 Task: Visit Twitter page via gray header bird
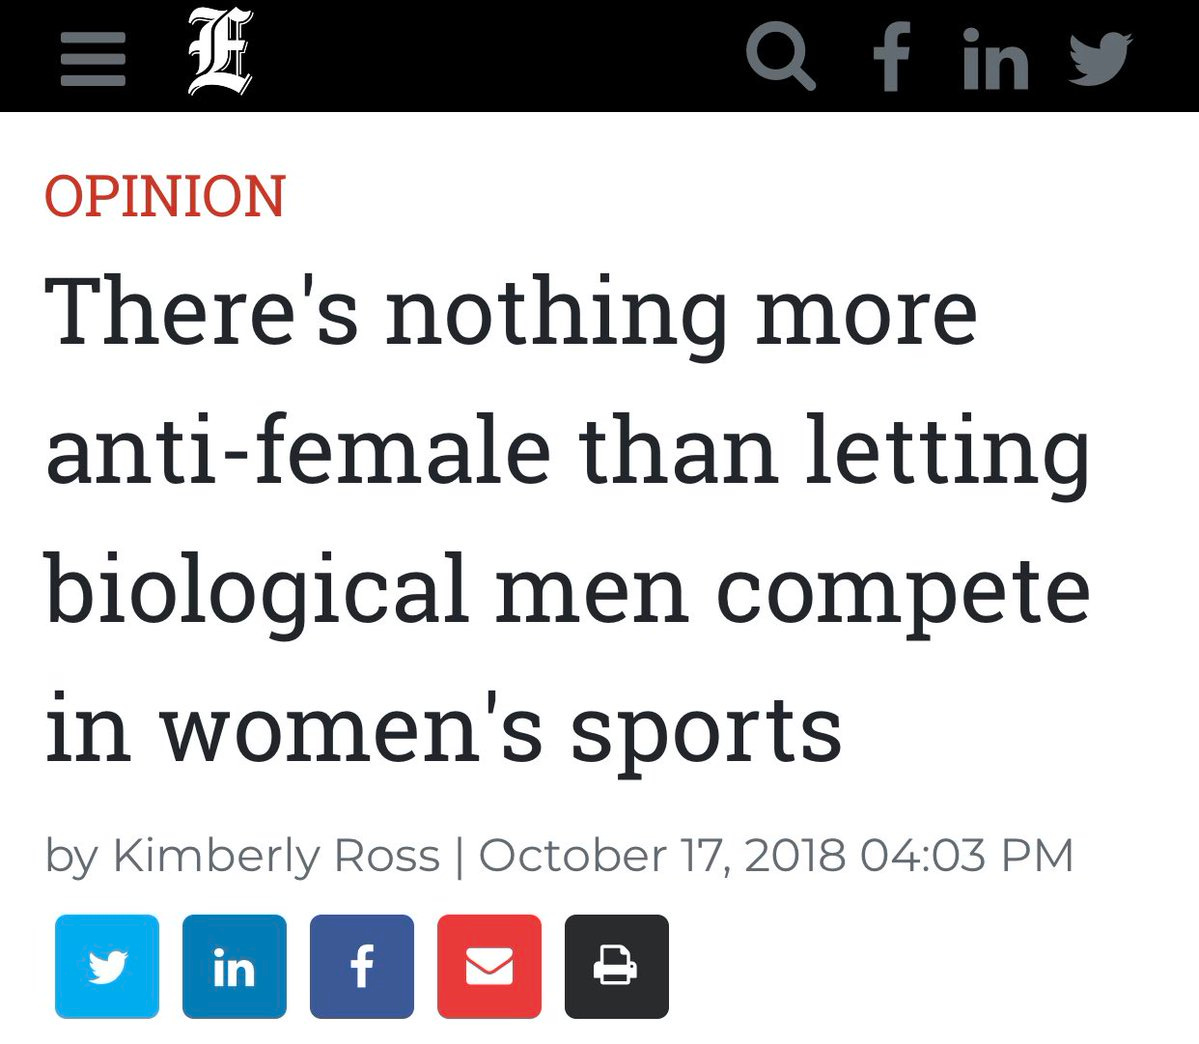[1100, 58]
